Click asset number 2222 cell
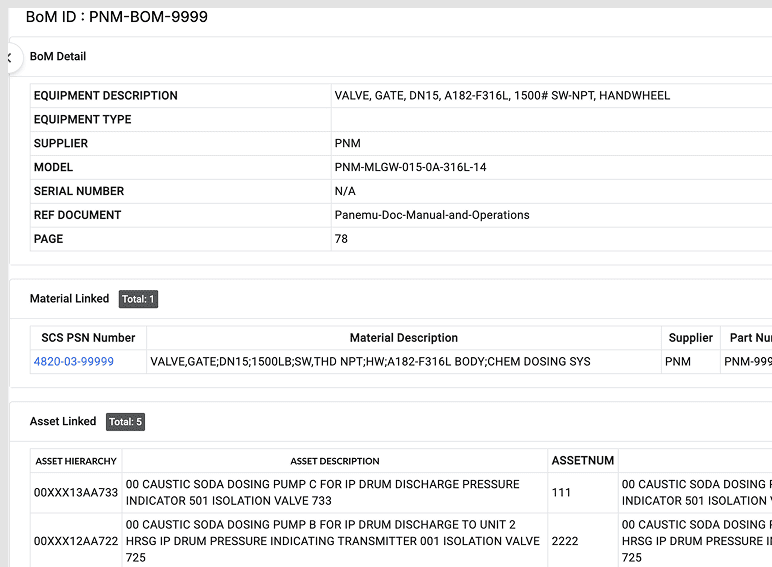The width and height of the screenshot is (772, 567). [x=565, y=541]
